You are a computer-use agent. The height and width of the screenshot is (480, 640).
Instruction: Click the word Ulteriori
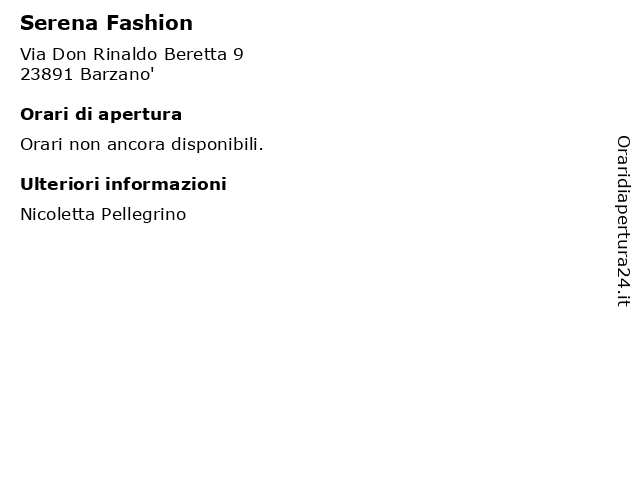tap(59, 184)
